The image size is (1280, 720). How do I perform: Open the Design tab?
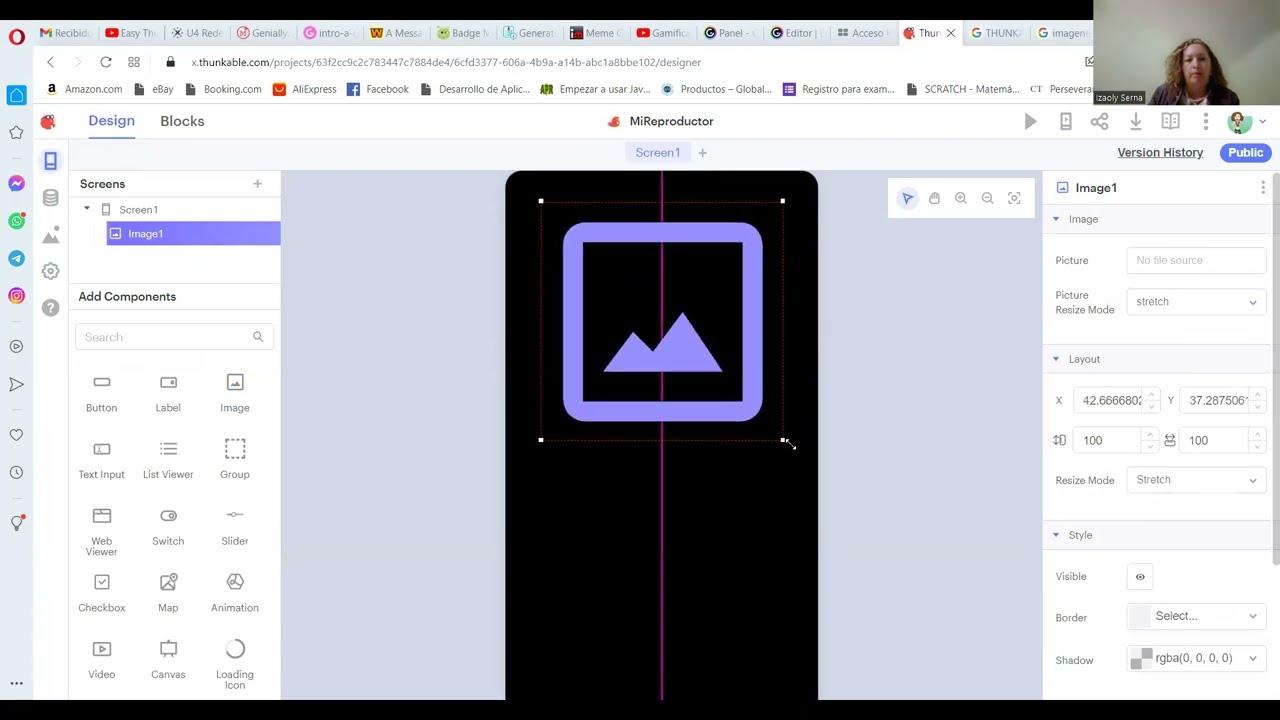coord(111,121)
